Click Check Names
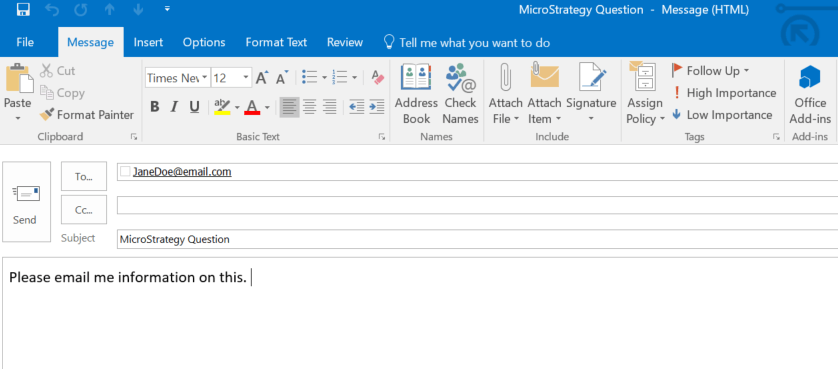Viewport: 838px width, 369px height. [x=461, y=94]
